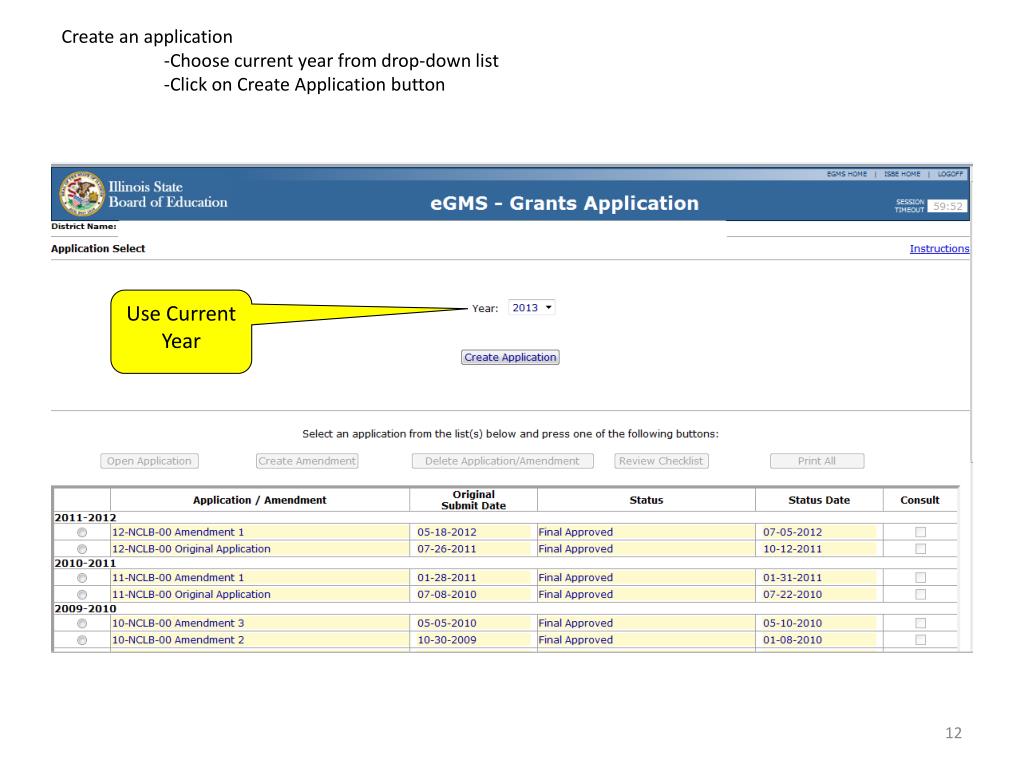Click Final Approved status of 12-NCLB-00 Amendment 1
Viewport: 1024px width, 768px height.
click(575, 532)
